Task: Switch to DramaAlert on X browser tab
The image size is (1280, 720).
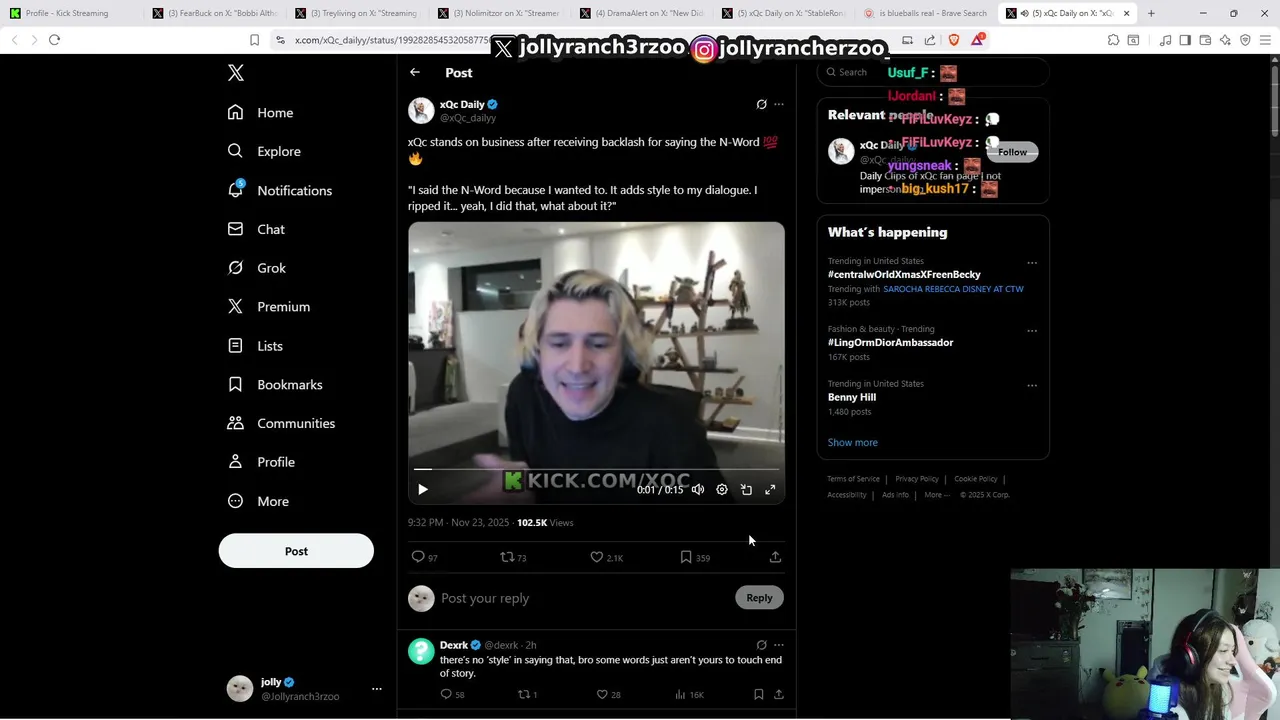Action: [640, 13]
